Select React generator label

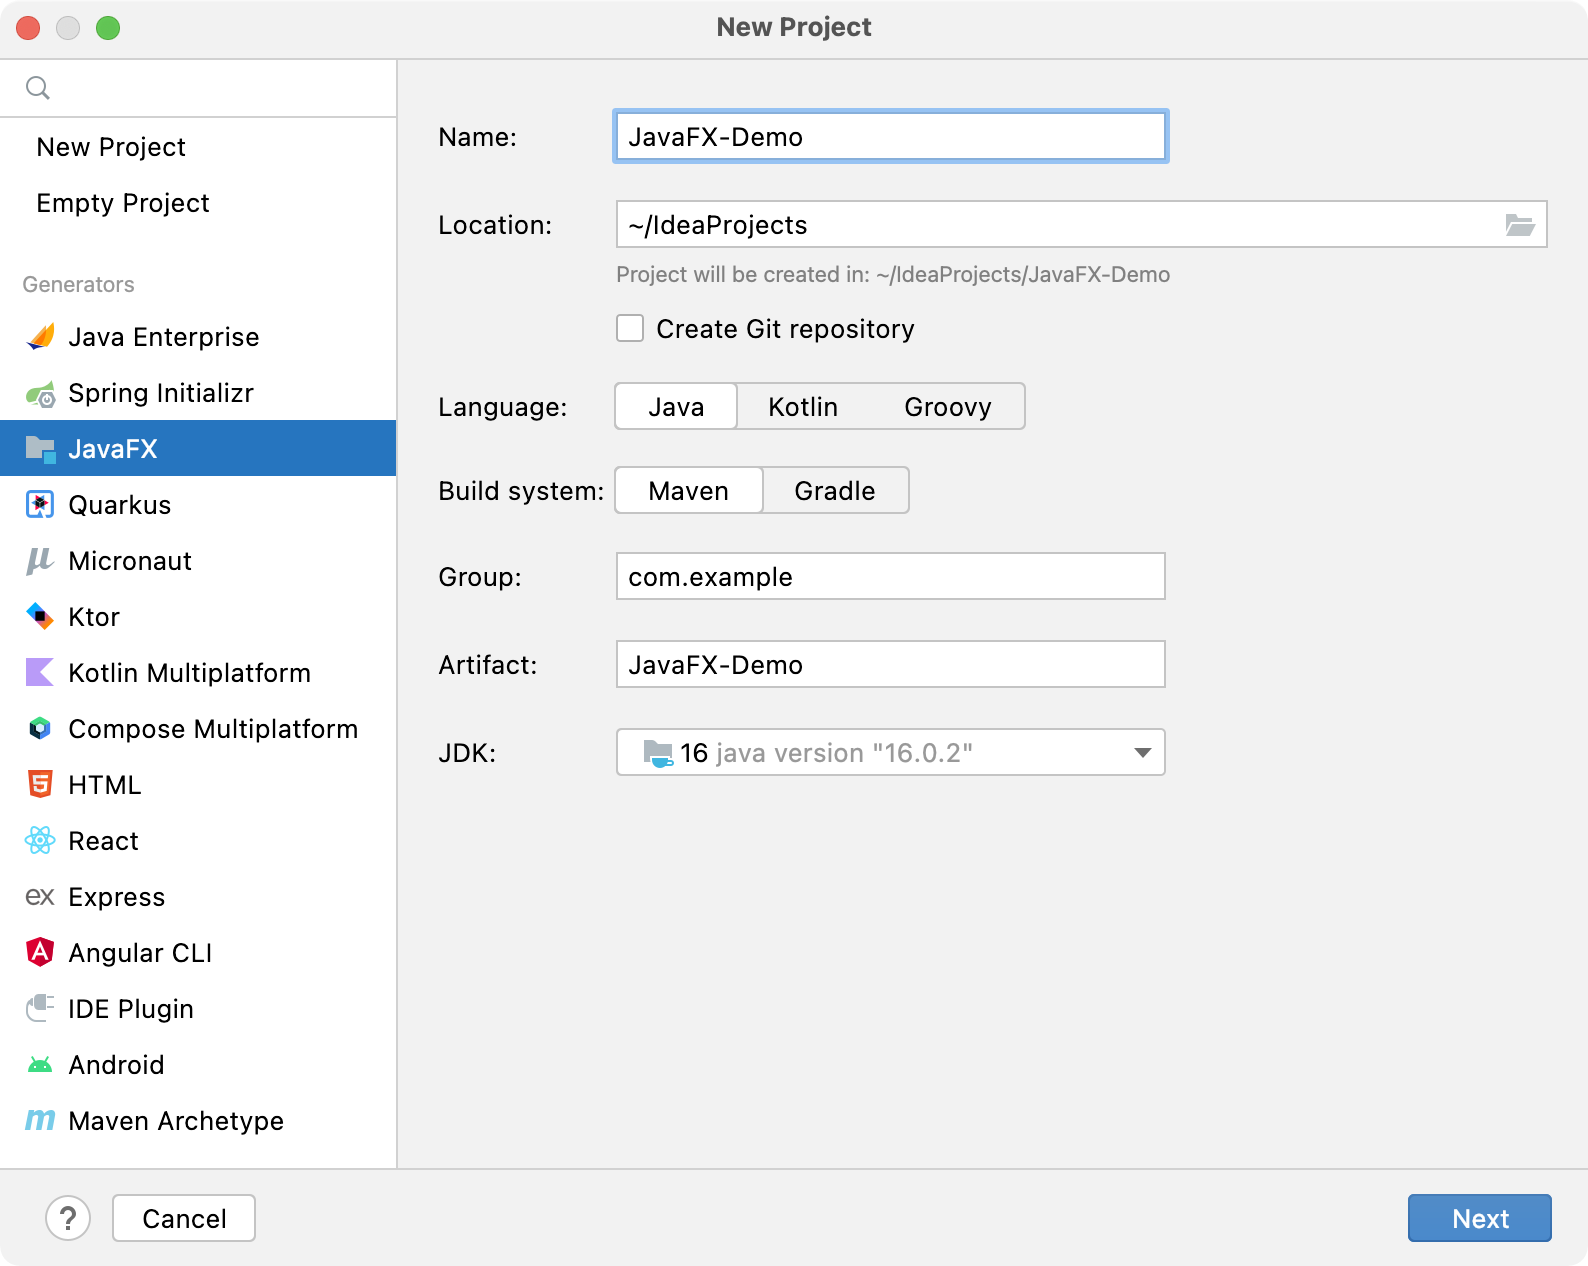(104, 841)
